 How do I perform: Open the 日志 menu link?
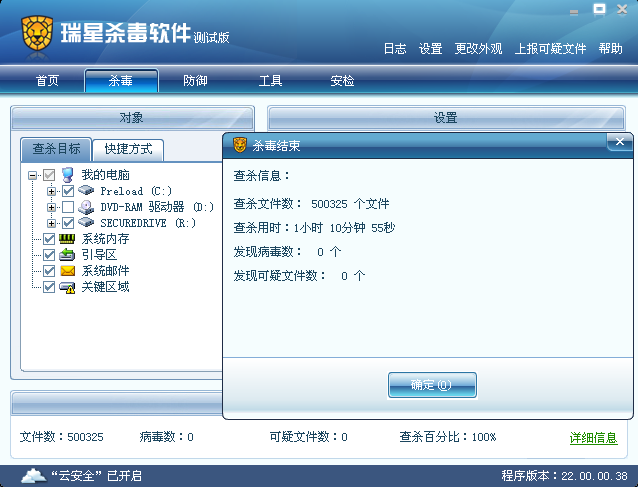click(395, 49)
